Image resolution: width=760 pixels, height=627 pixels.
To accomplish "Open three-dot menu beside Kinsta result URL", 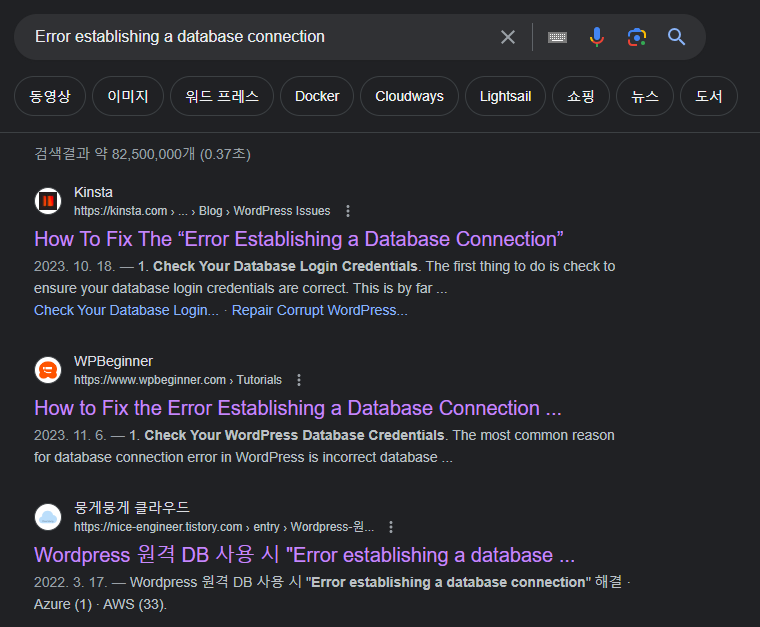I will tap(348, 211).
